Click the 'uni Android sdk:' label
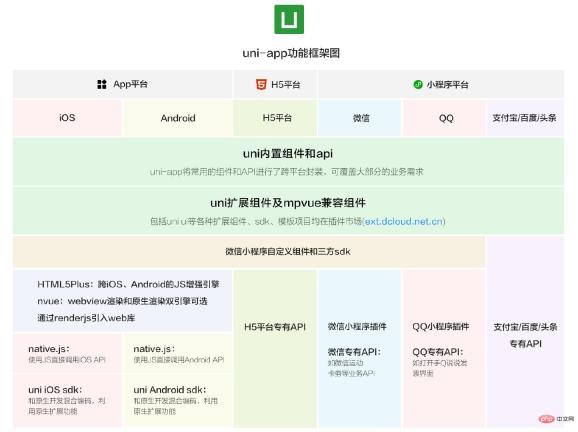 point(170,390)
